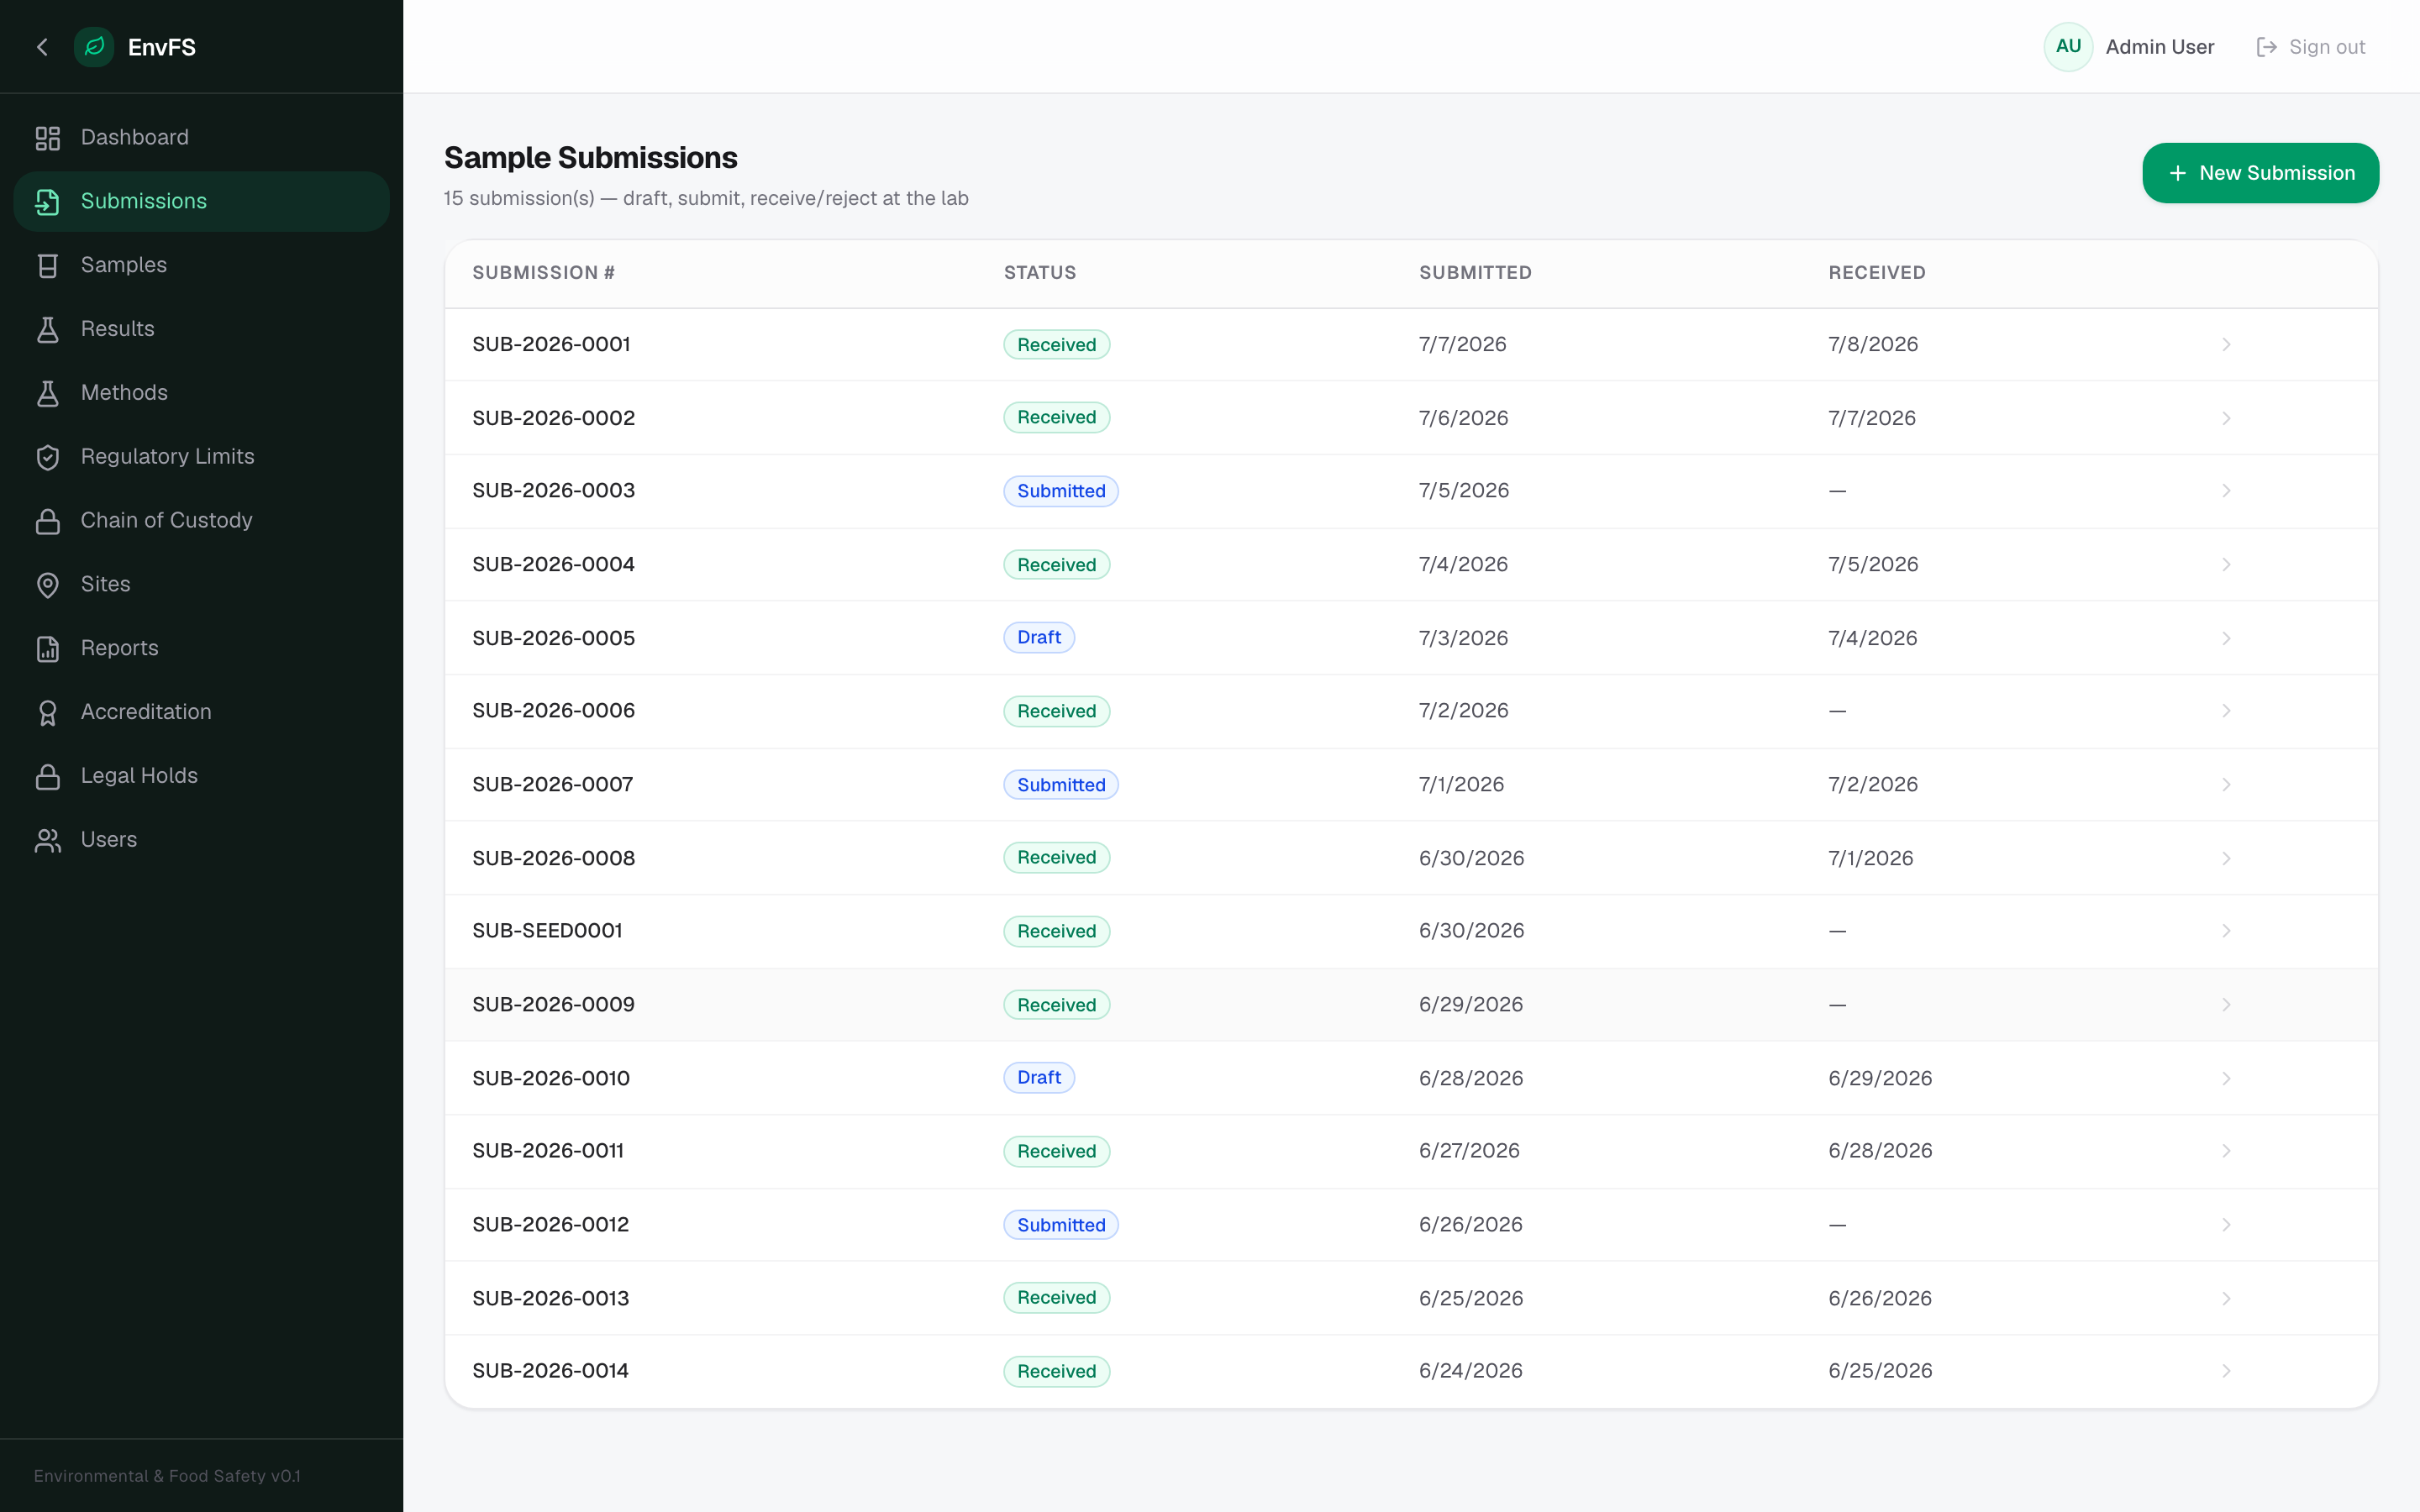Click the AU avatar circle
Viewport: 2420px width, 1512px height.
pyautogui.click(x=2068, y=47)
